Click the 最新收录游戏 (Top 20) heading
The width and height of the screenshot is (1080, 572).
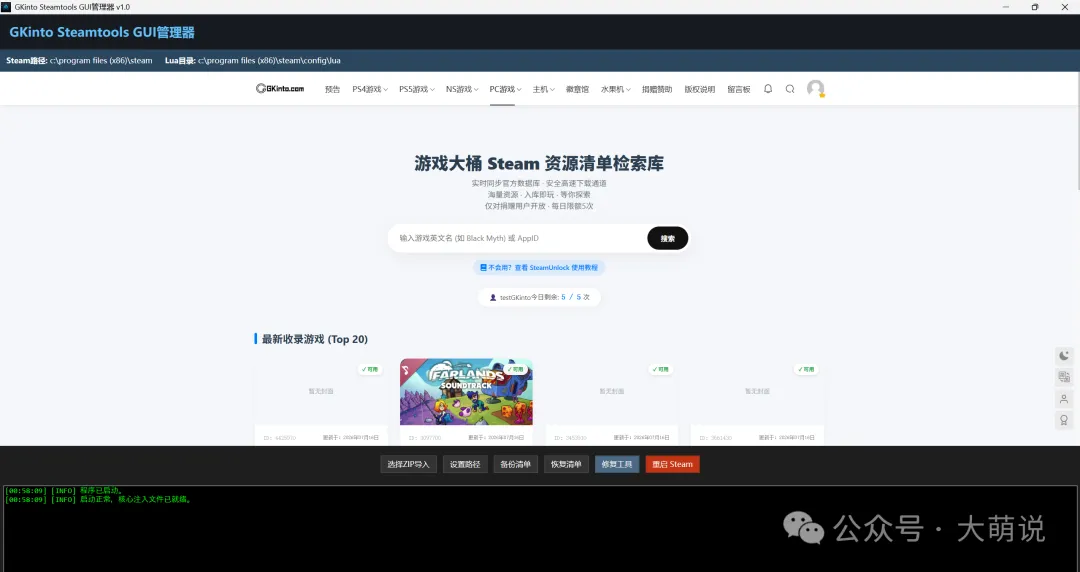click(x=315, y=339)
